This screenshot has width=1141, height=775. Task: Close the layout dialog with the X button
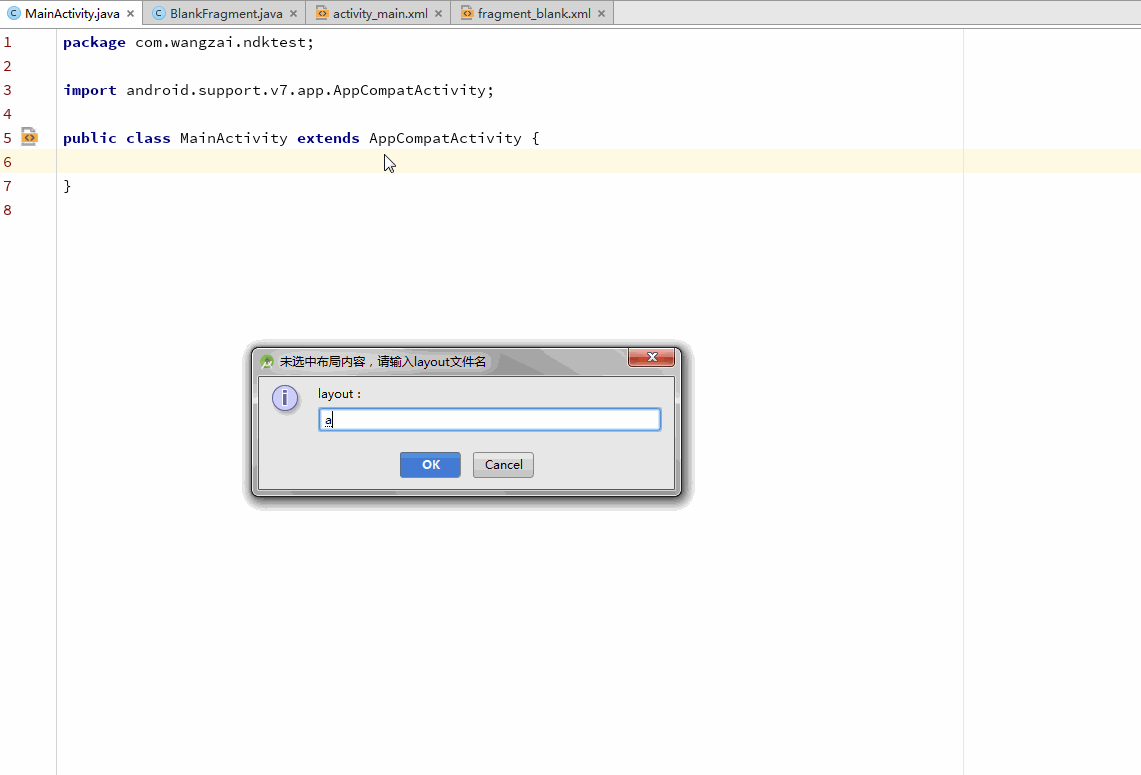(651, 357)
